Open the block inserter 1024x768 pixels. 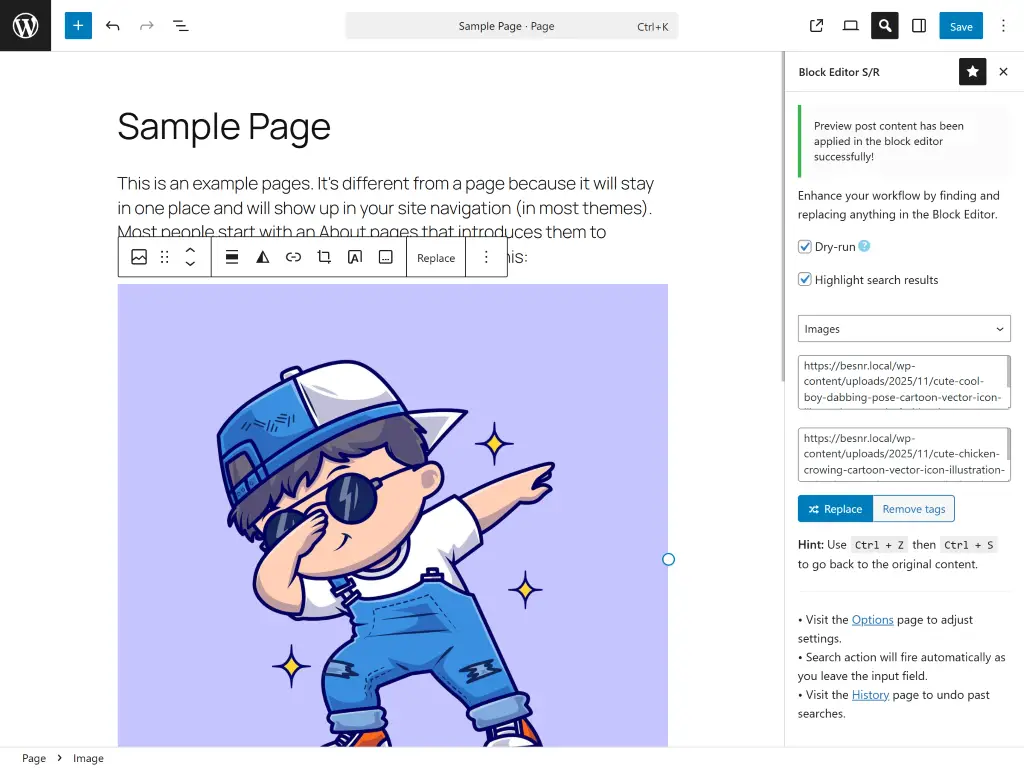[x=78, y=25]
